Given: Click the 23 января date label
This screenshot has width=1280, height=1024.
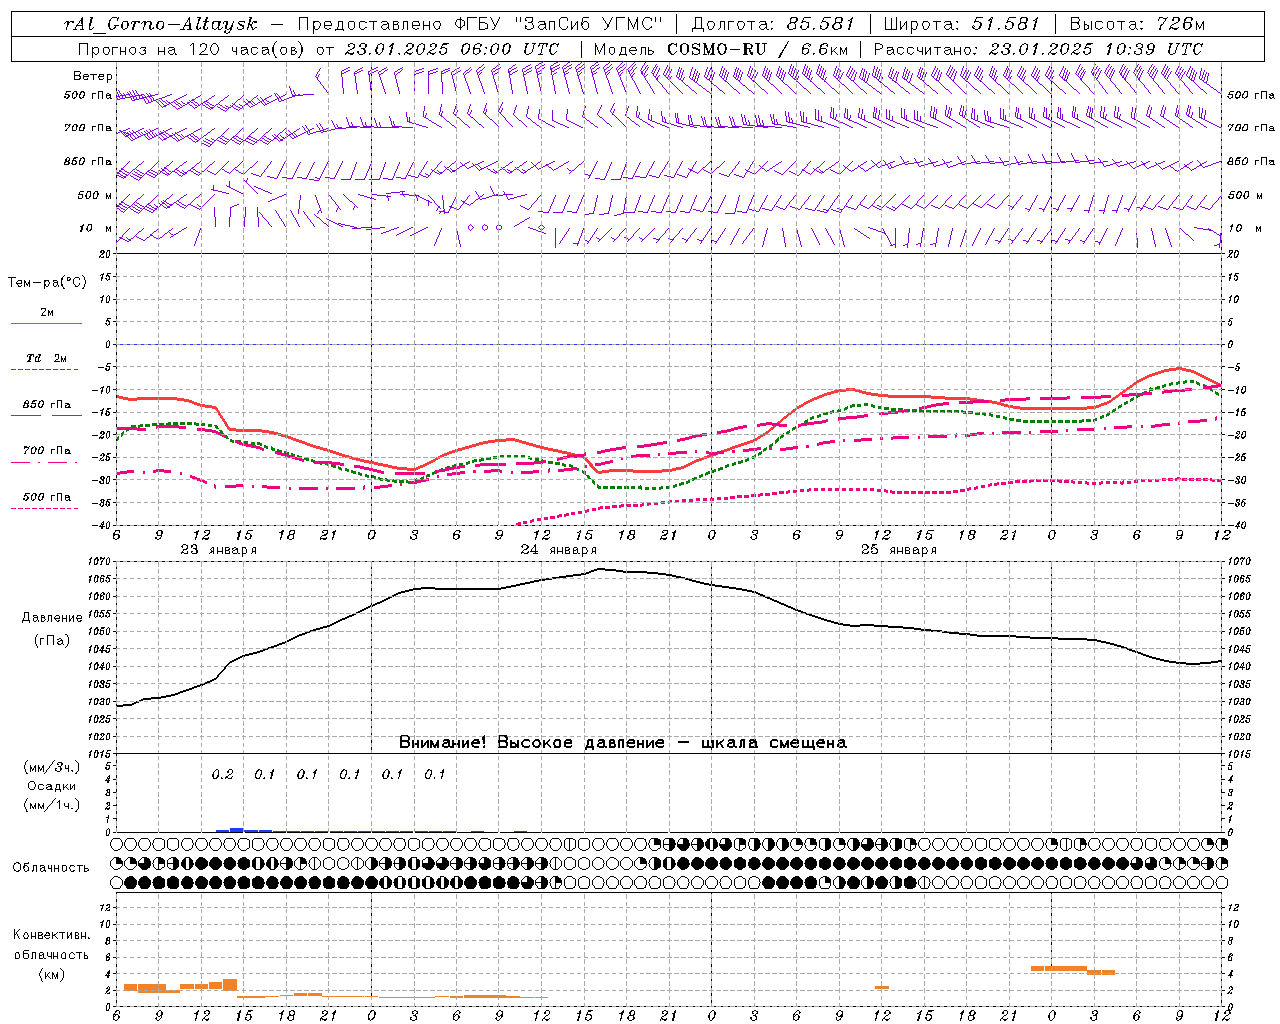Looking at the screenshot, I should click(219, 550).
